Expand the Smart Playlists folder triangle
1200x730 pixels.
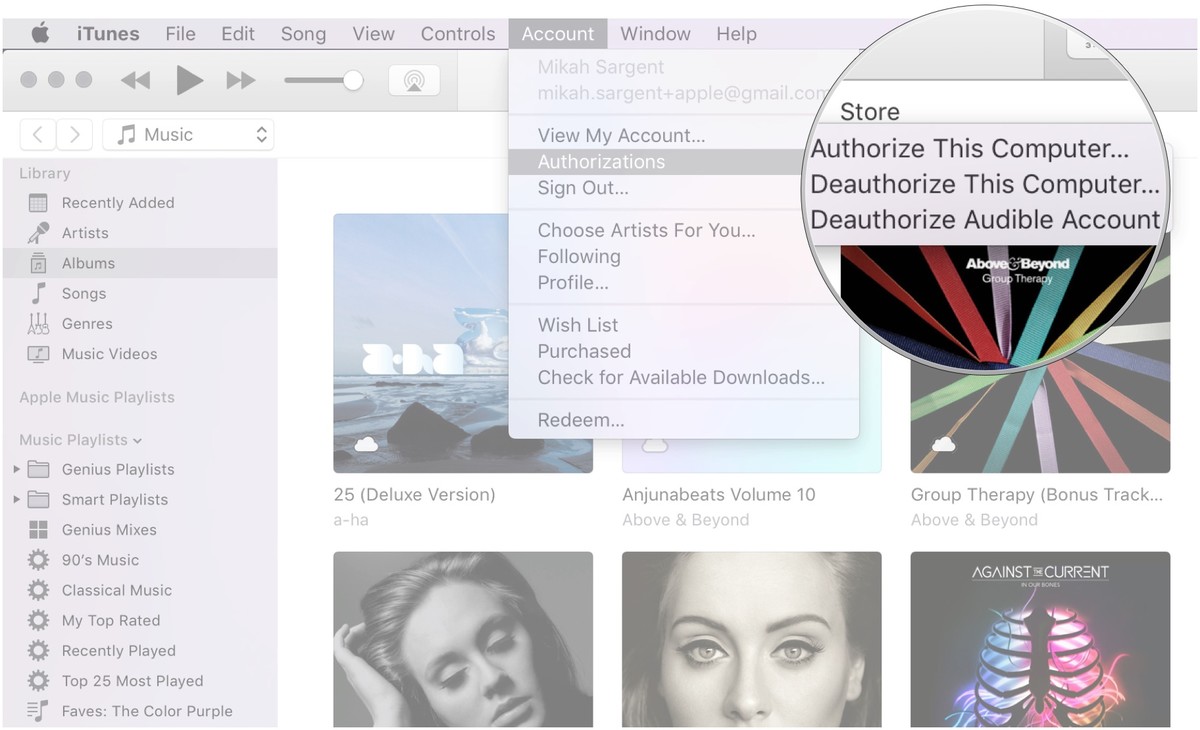[16, 499]
